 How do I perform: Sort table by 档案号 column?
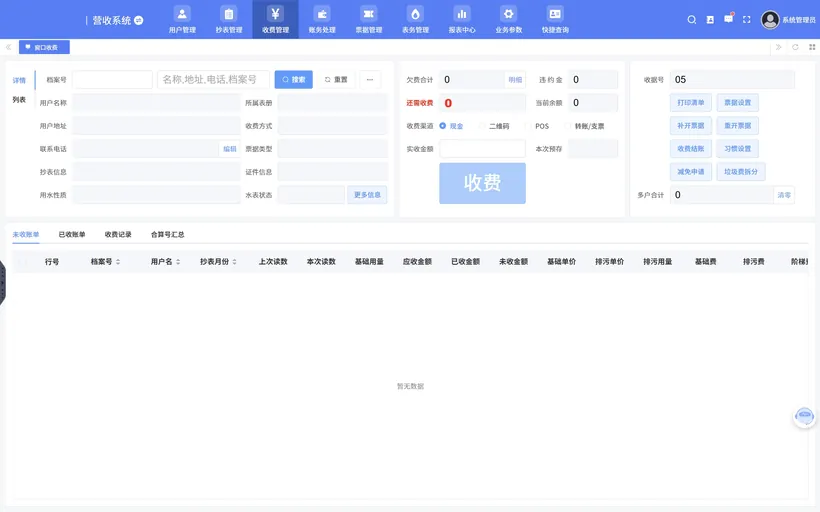(105, 261)
